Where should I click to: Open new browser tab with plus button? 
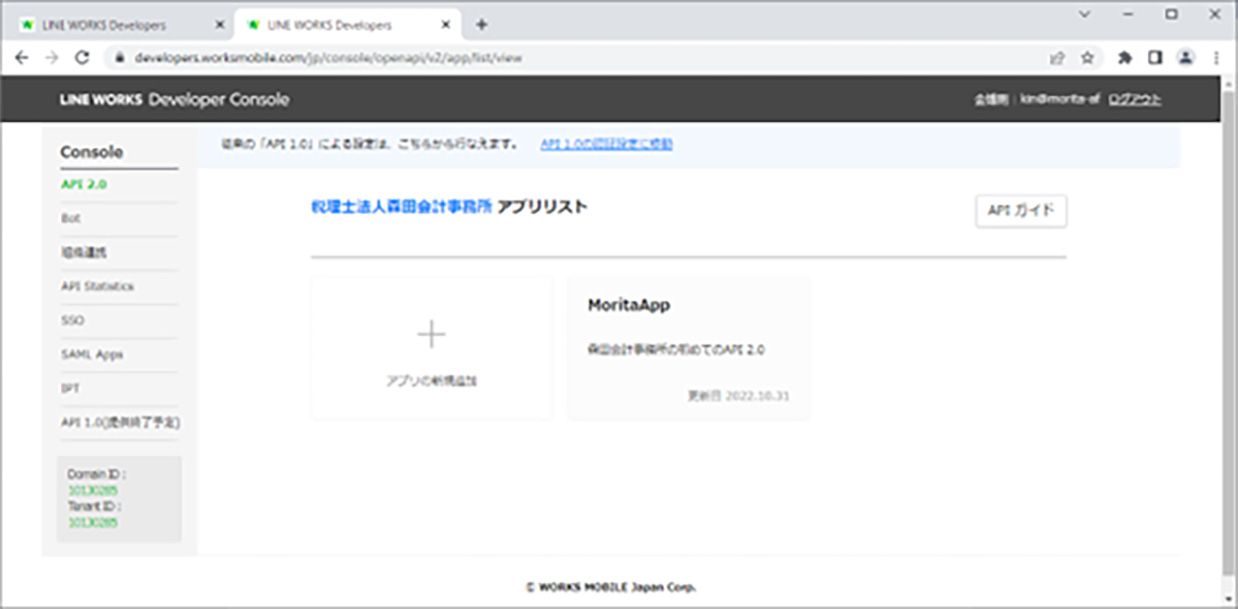(x=481, y=24)
